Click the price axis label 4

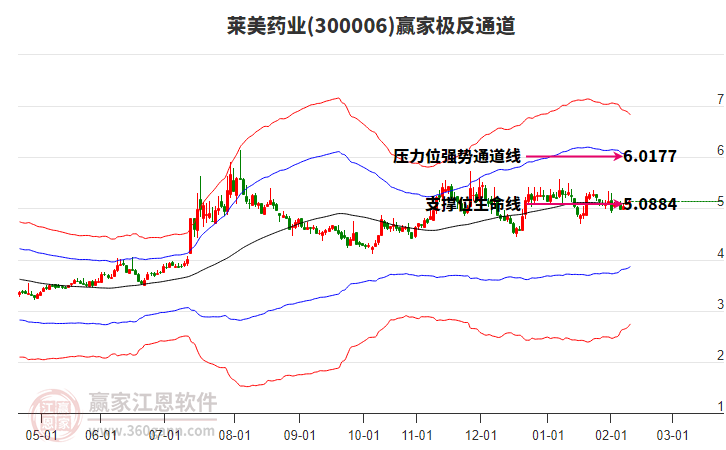click(x=720, y=253)
